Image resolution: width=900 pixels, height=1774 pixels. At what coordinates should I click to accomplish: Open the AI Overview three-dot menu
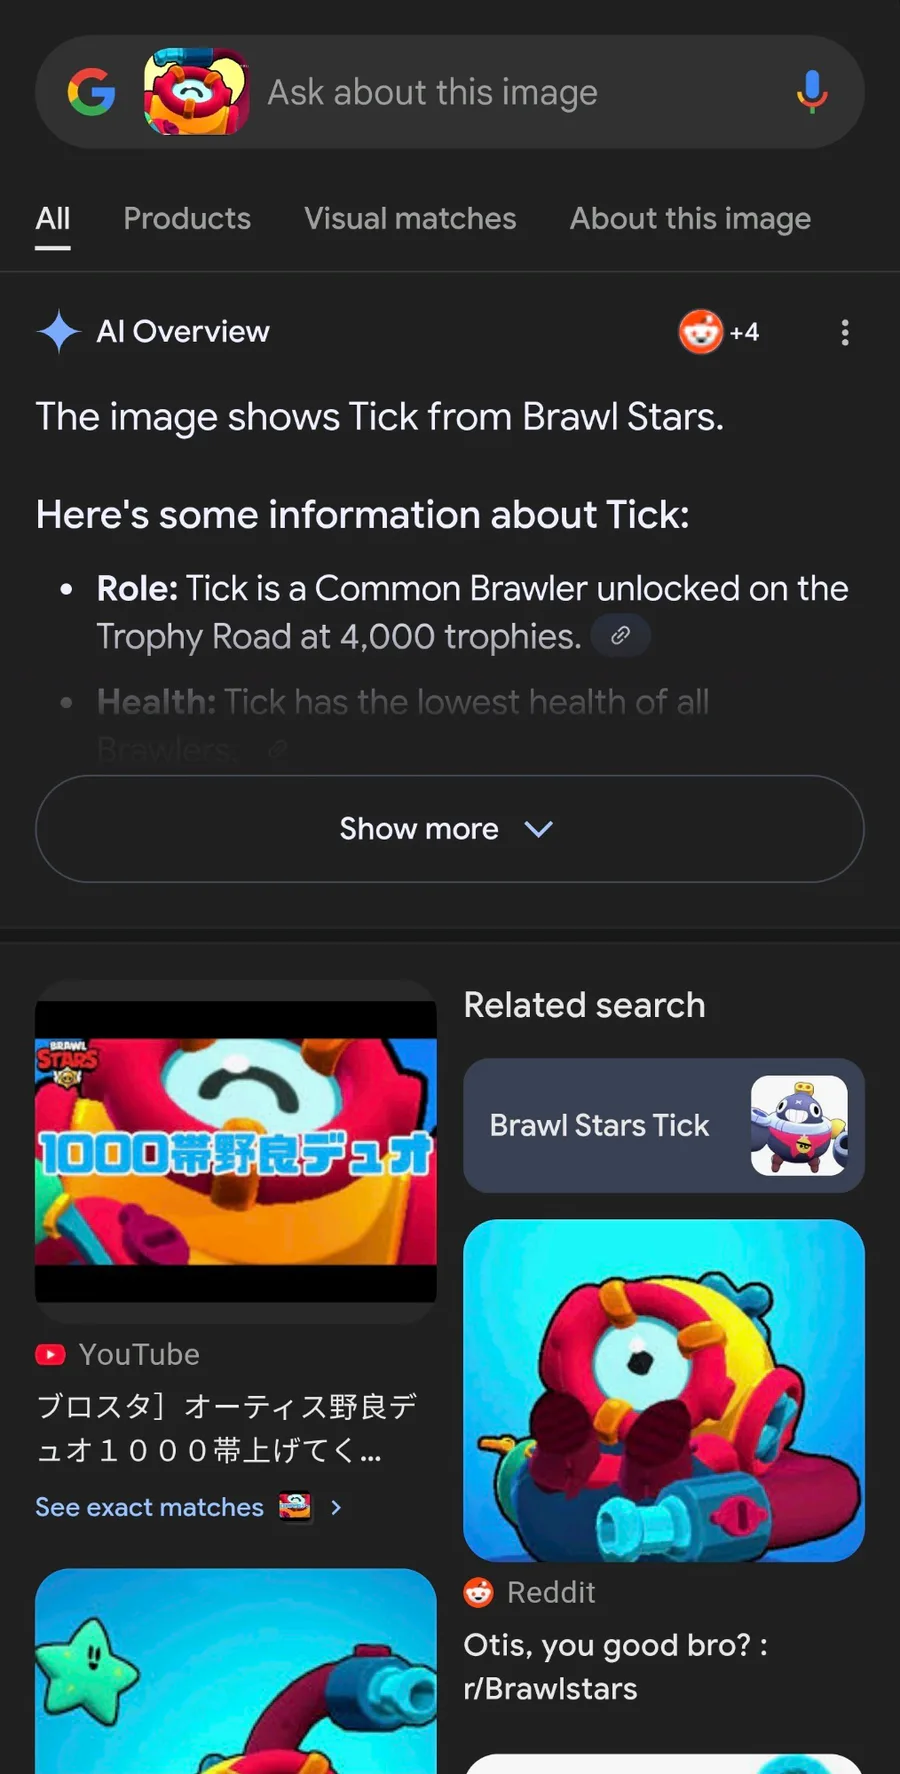[845, 332]
